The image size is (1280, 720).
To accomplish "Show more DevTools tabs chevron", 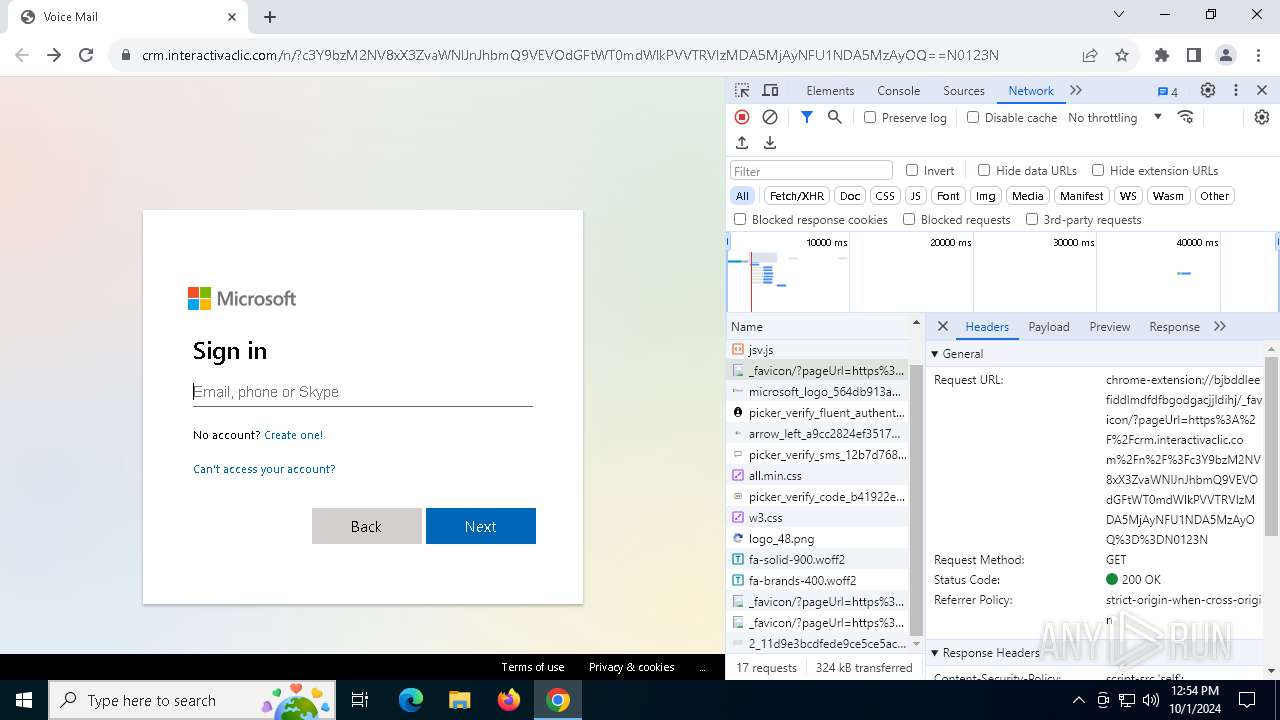I will tap(1076, 90).
